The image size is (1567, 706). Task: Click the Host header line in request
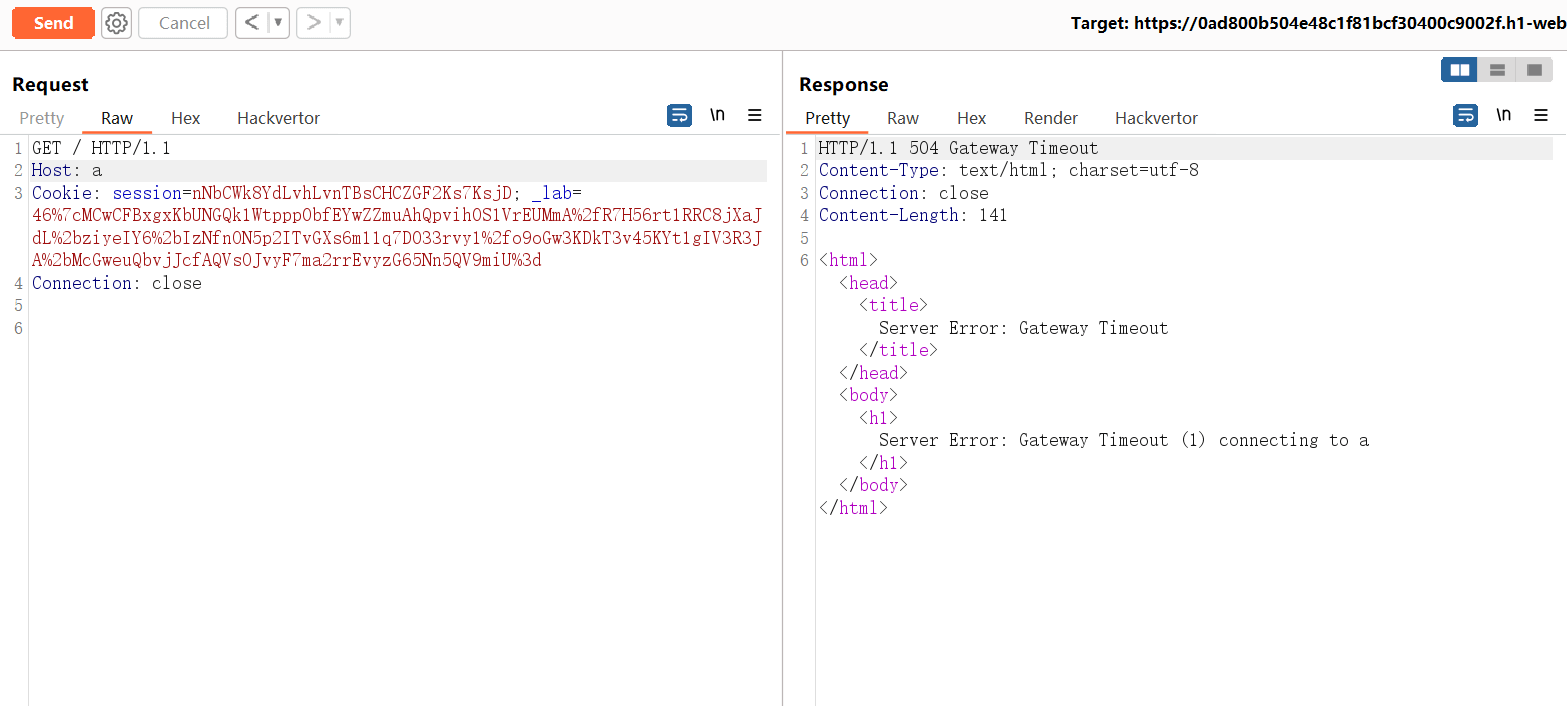67,171
